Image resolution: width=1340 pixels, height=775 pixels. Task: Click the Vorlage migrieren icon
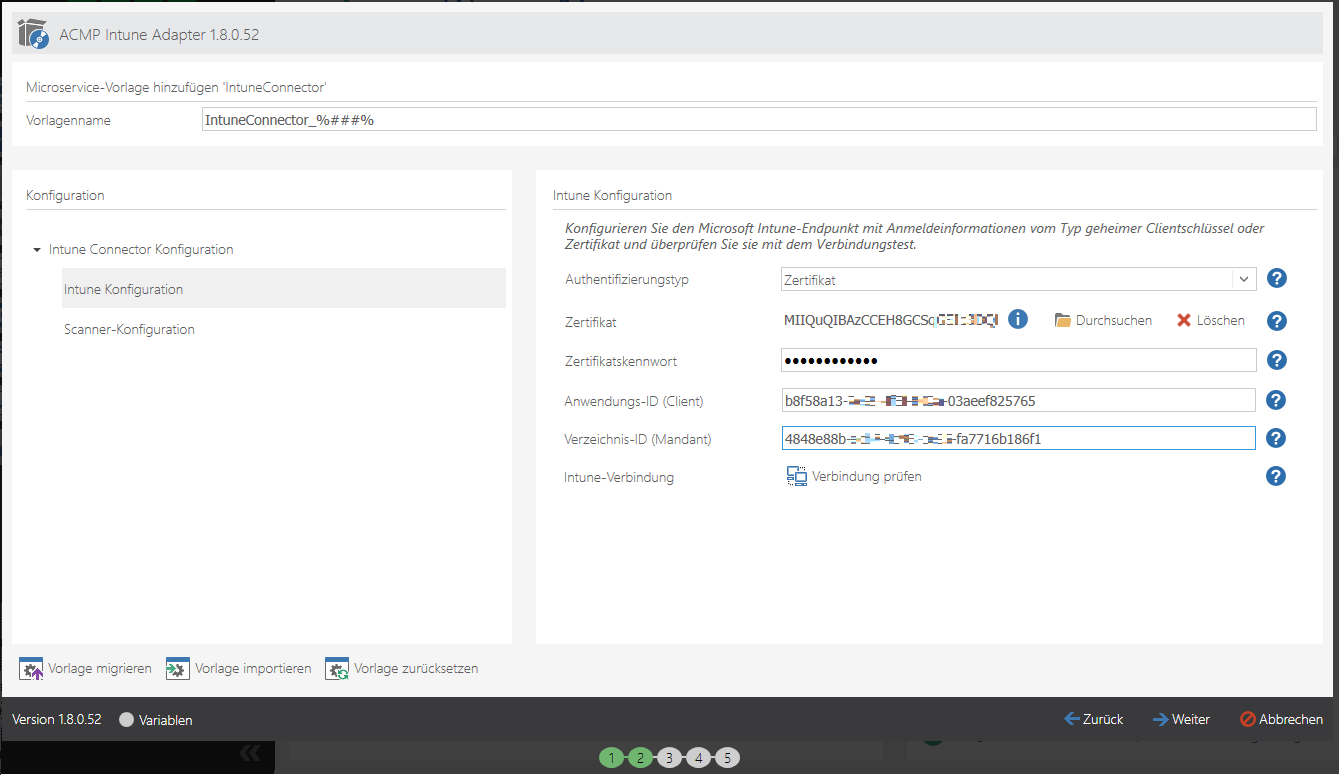pyautogui.click(x=32, y=669)
